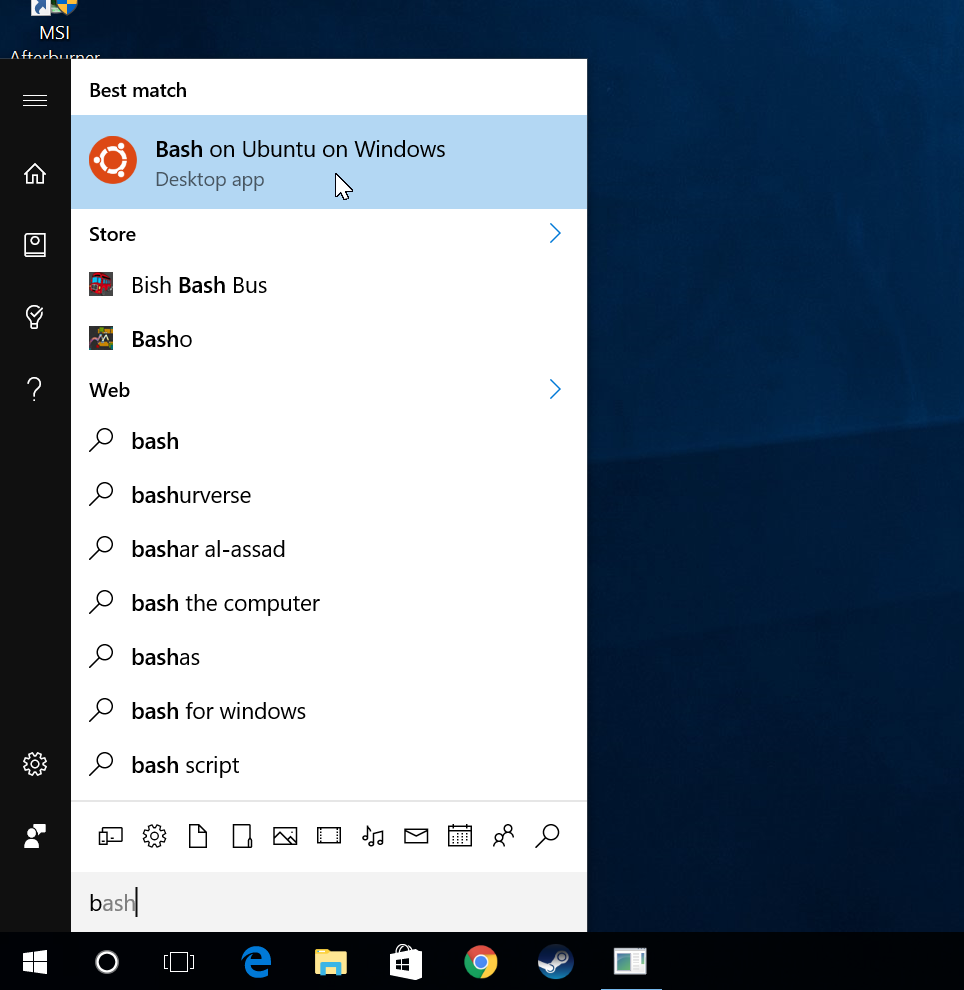This screenshot has width=964, height=990.
Task: Select bash the computer web suggestion
Action: 329,603
